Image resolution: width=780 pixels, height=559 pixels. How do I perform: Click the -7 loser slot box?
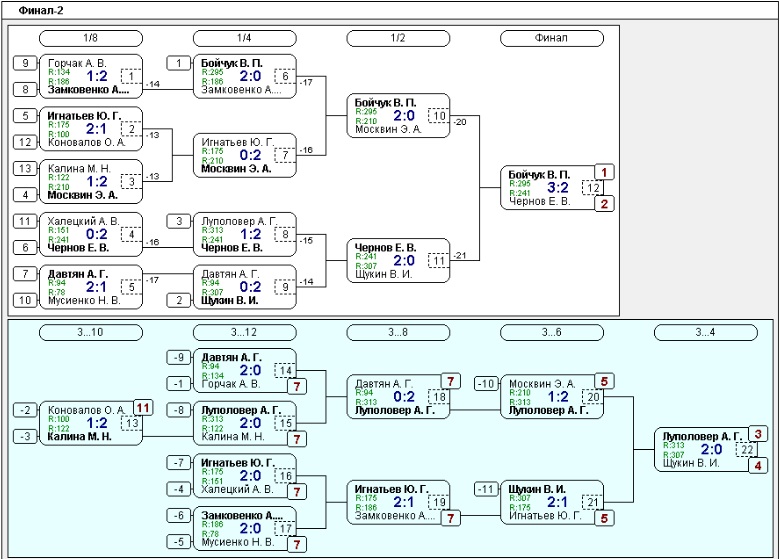point(179,464)
